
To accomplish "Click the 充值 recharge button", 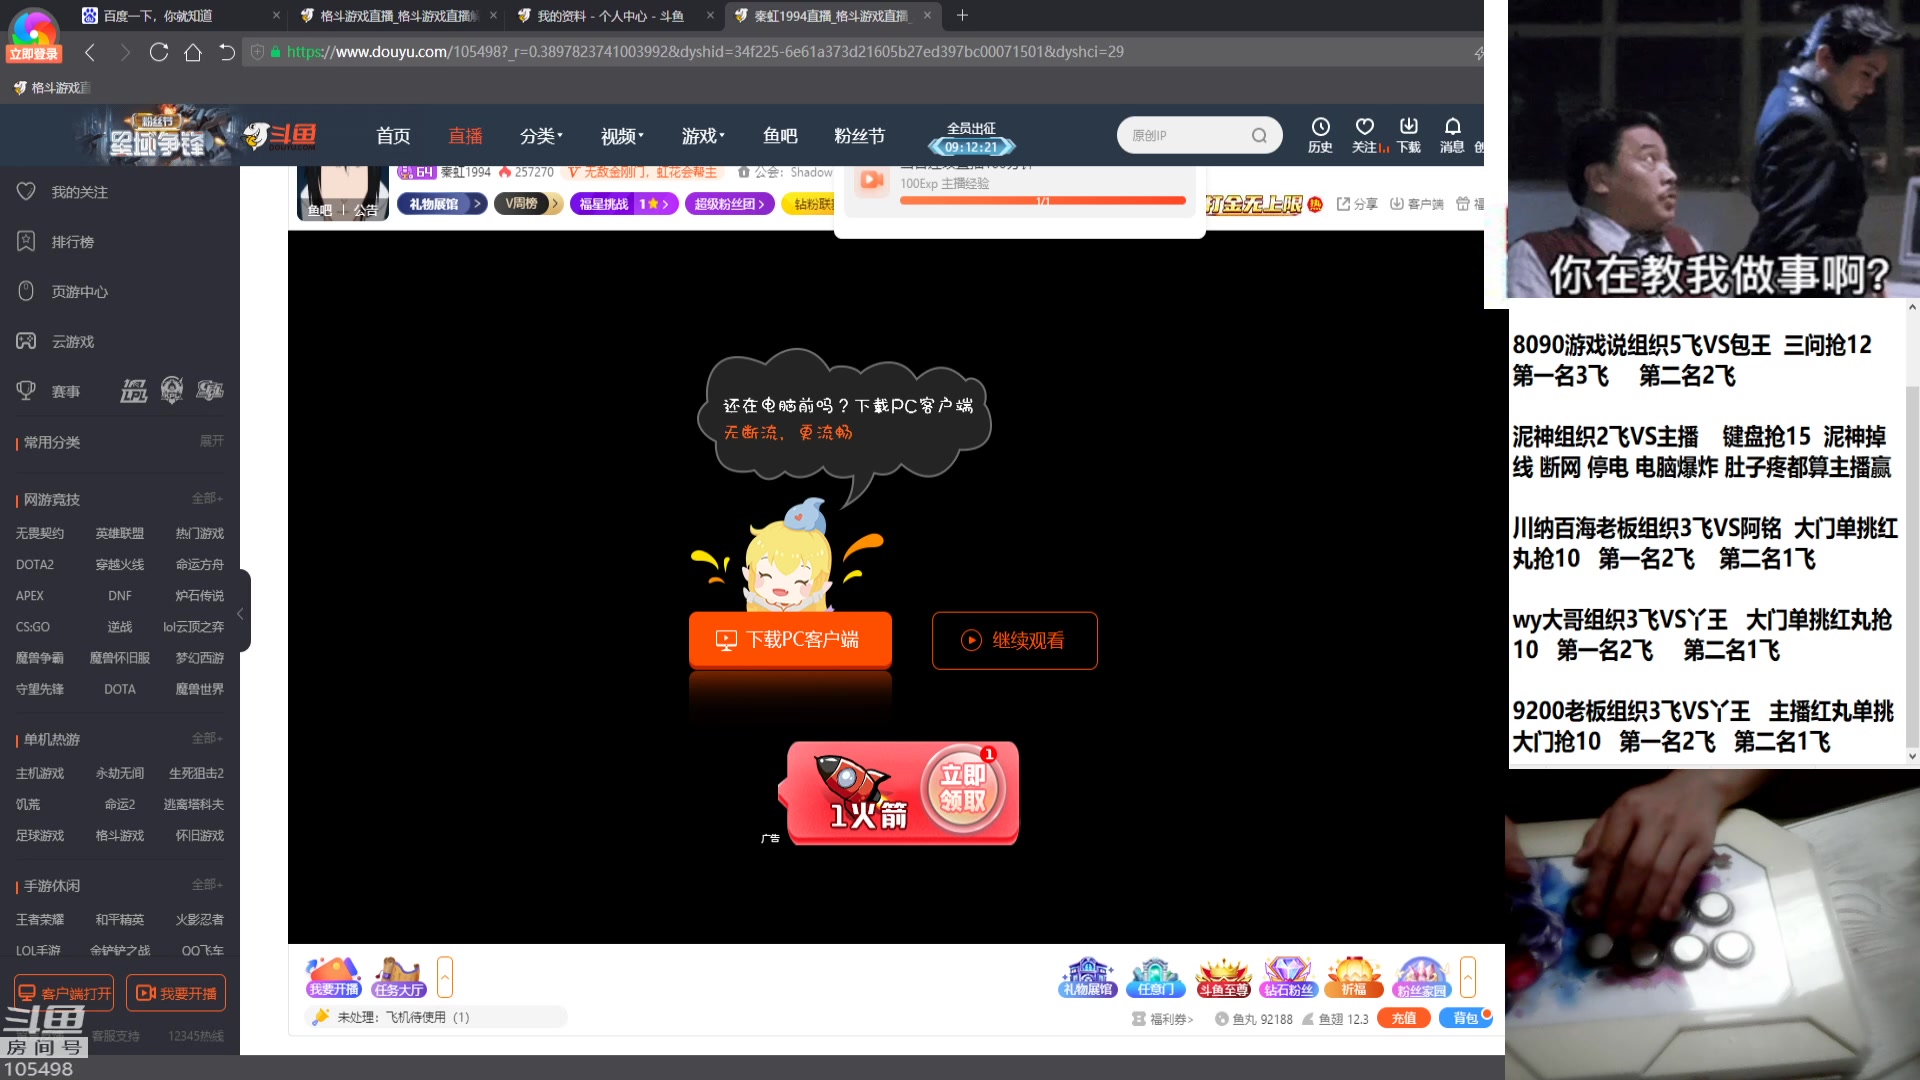I will [x=1404, y=1018].
